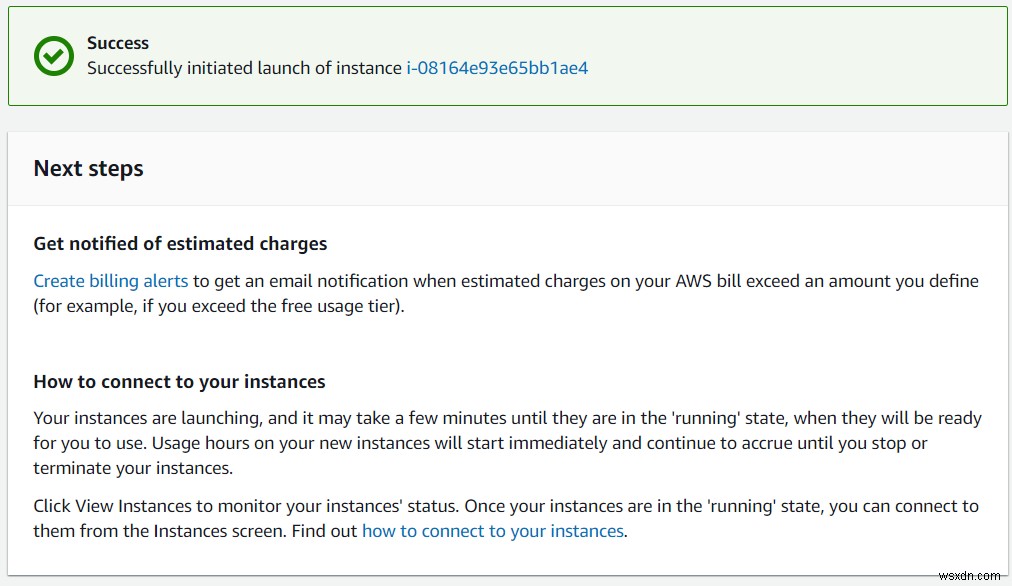Click Create billing alerts link
This screenshot has height=586, width=1012.
click(x=110, y=281)
